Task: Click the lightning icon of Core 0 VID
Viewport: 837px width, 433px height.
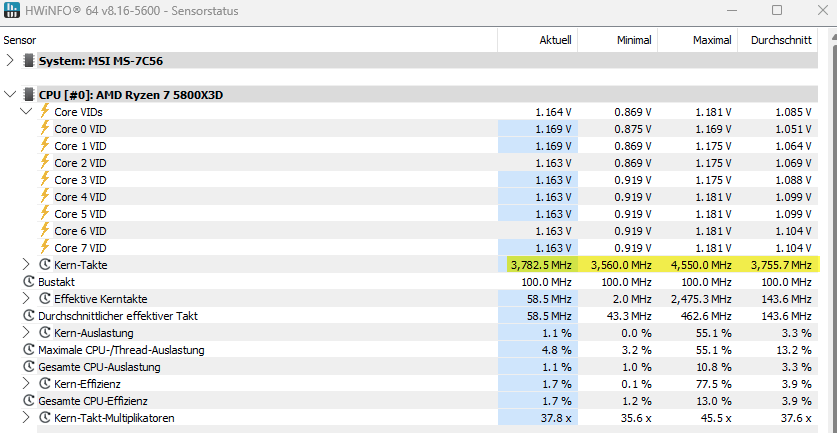Action: pos(45,128)
